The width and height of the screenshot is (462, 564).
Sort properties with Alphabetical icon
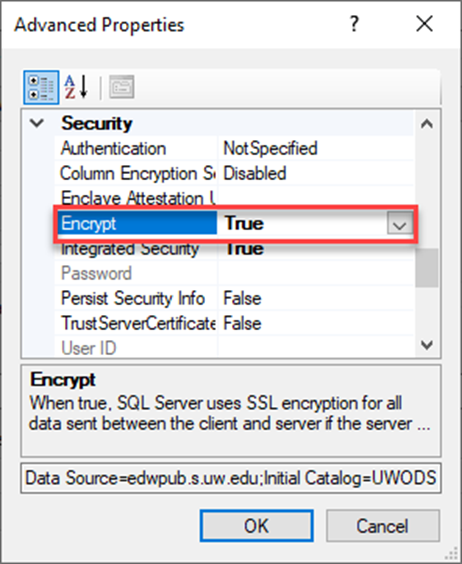(76, 87)
